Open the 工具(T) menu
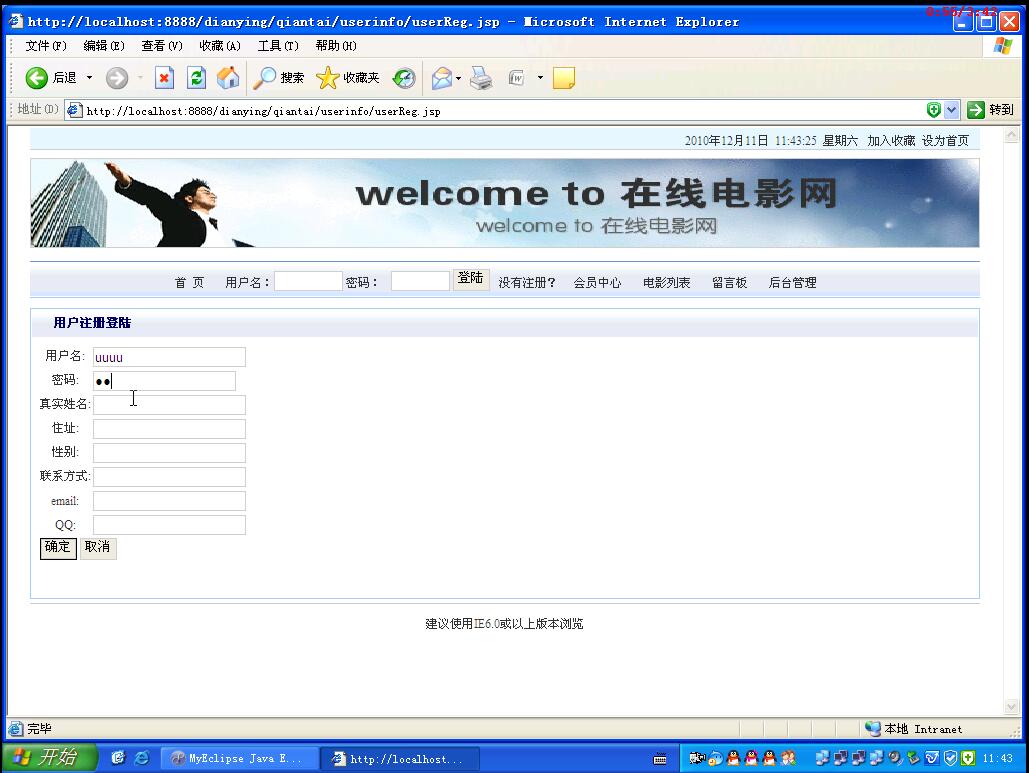This screenshot has width=1029, height=773. [x=278, y=45]
